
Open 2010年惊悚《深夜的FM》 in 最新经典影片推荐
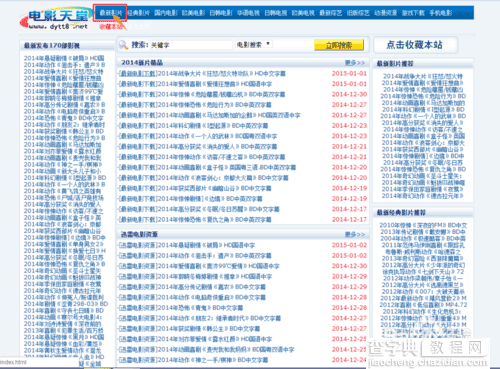tap(423, 225)
